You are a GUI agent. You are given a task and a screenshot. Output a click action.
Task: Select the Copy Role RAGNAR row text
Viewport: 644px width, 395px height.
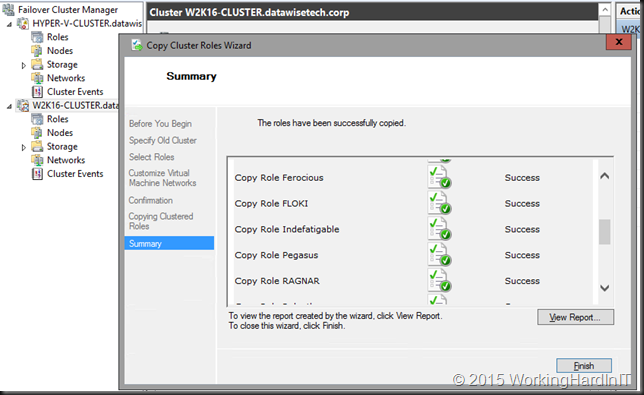point(277,281)
